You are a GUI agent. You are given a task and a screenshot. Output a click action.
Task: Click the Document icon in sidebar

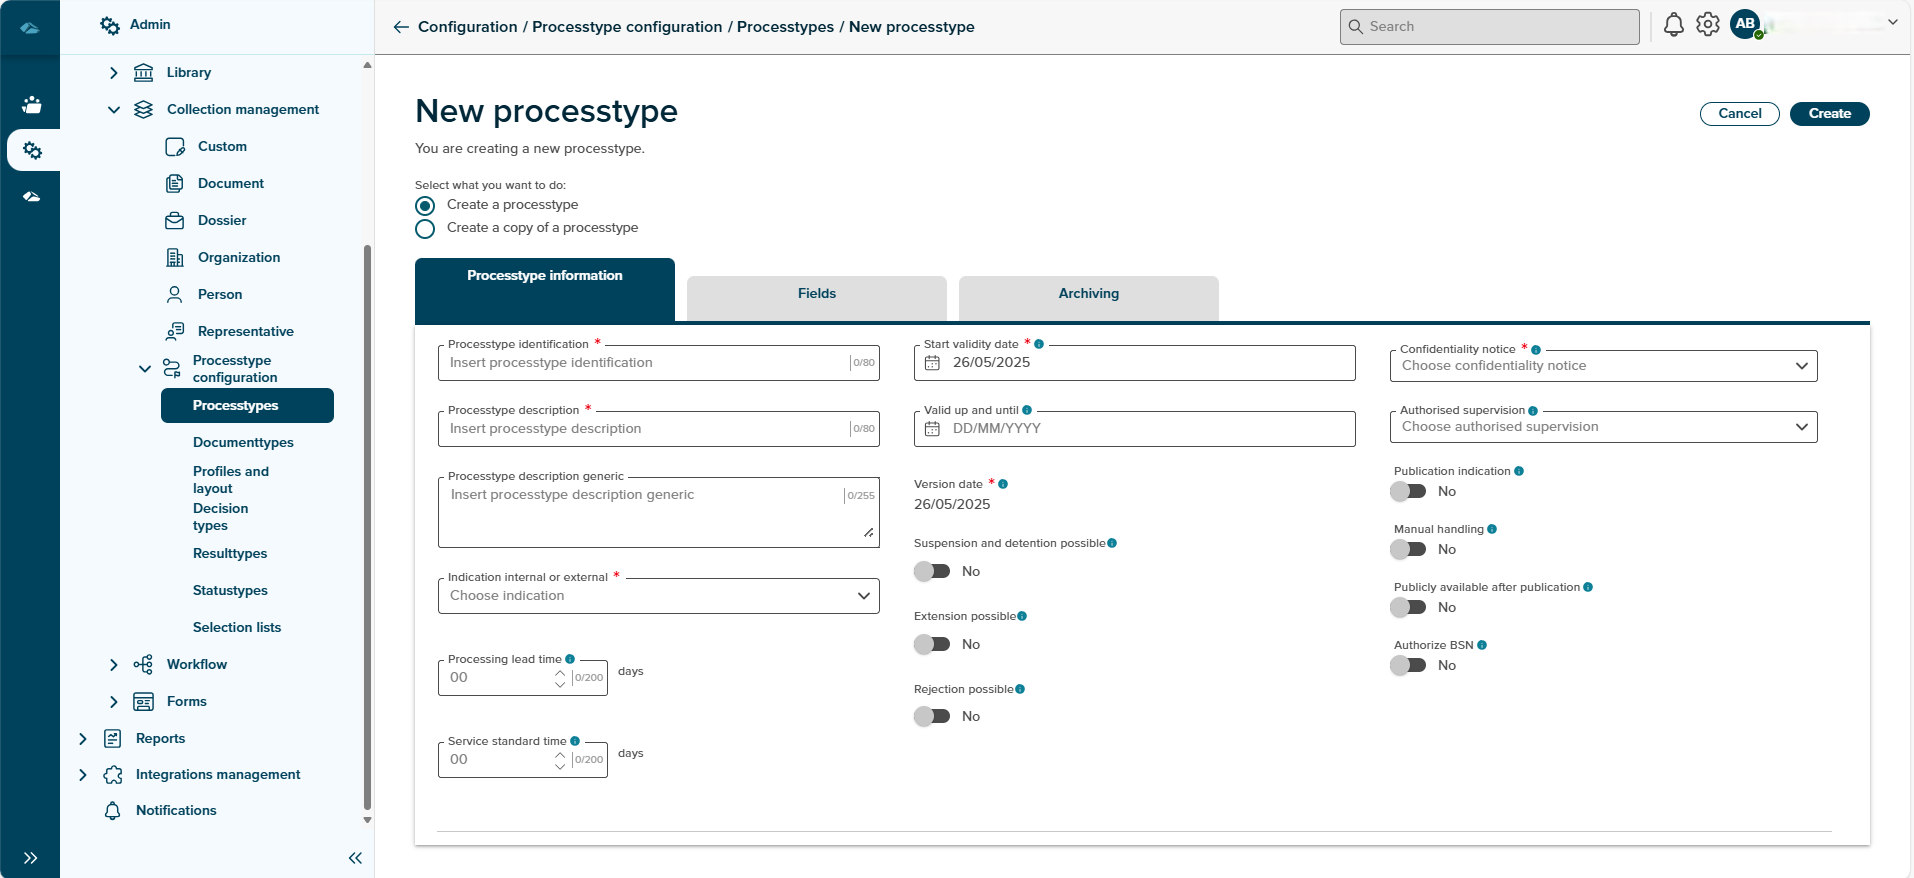click(175, 183)
